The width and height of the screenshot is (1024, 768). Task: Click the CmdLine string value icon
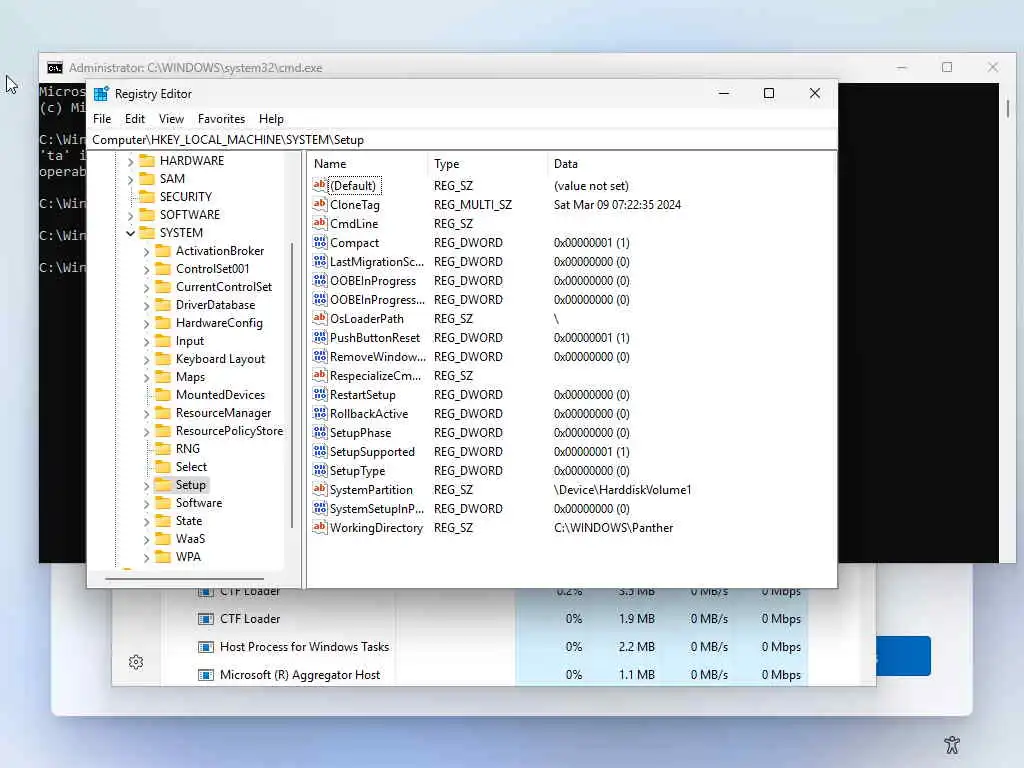(x=319, y=223)
